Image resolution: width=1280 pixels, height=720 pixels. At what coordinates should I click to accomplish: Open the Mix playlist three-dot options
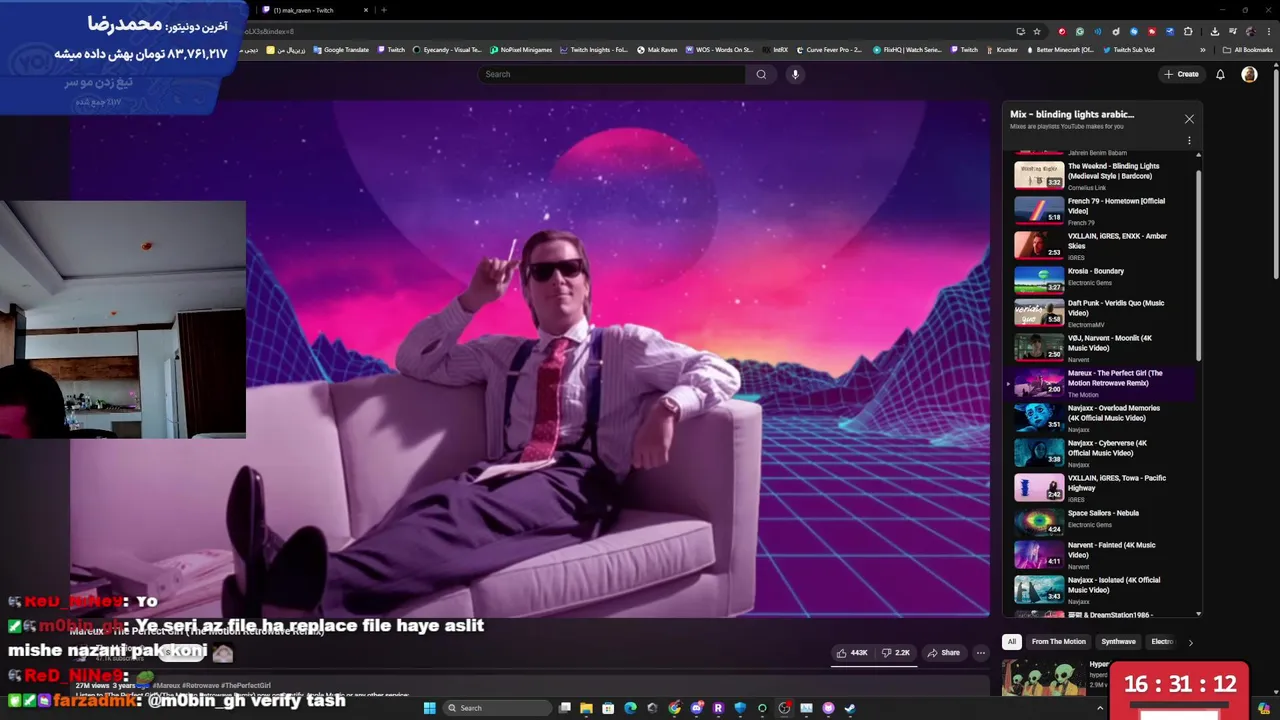pyautogui.click(x=1189, y=140)
